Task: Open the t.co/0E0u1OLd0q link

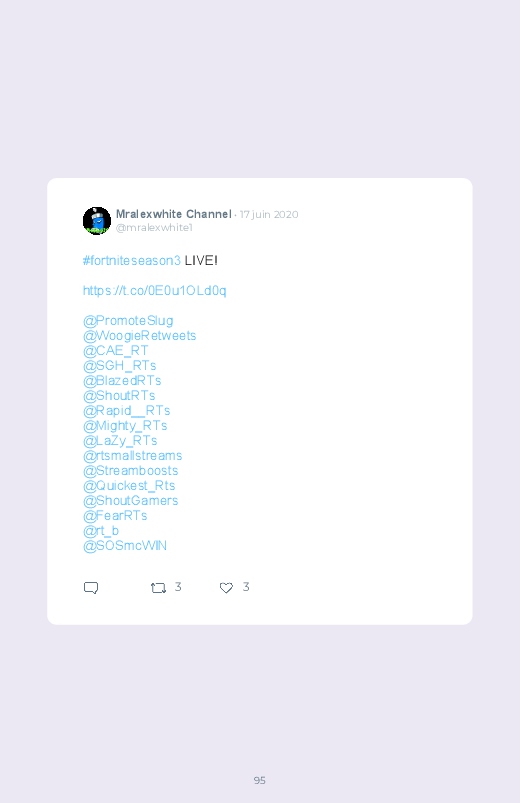Action: (x=154, y=291)
